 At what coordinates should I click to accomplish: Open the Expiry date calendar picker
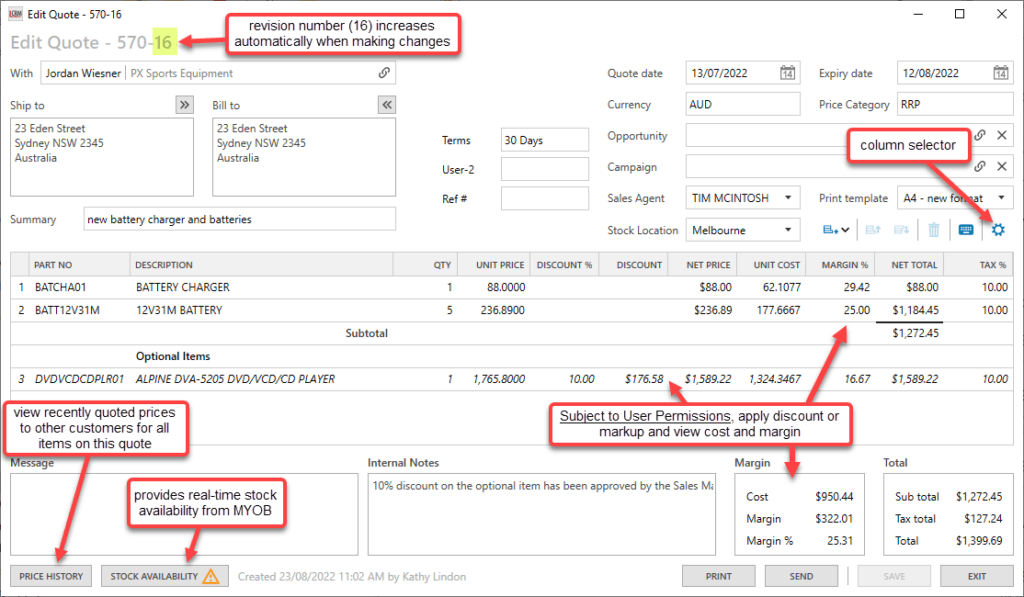click(1000, 73)
